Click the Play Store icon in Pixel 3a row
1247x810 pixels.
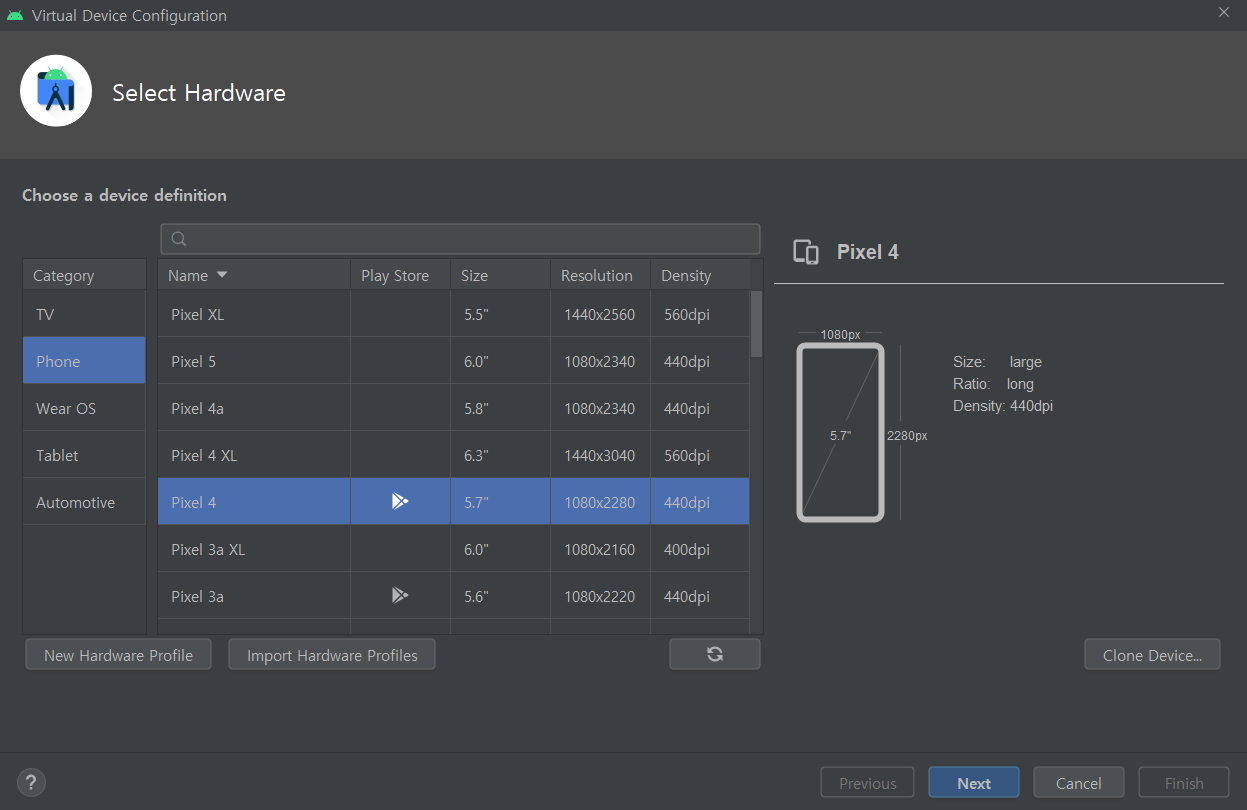399,595
